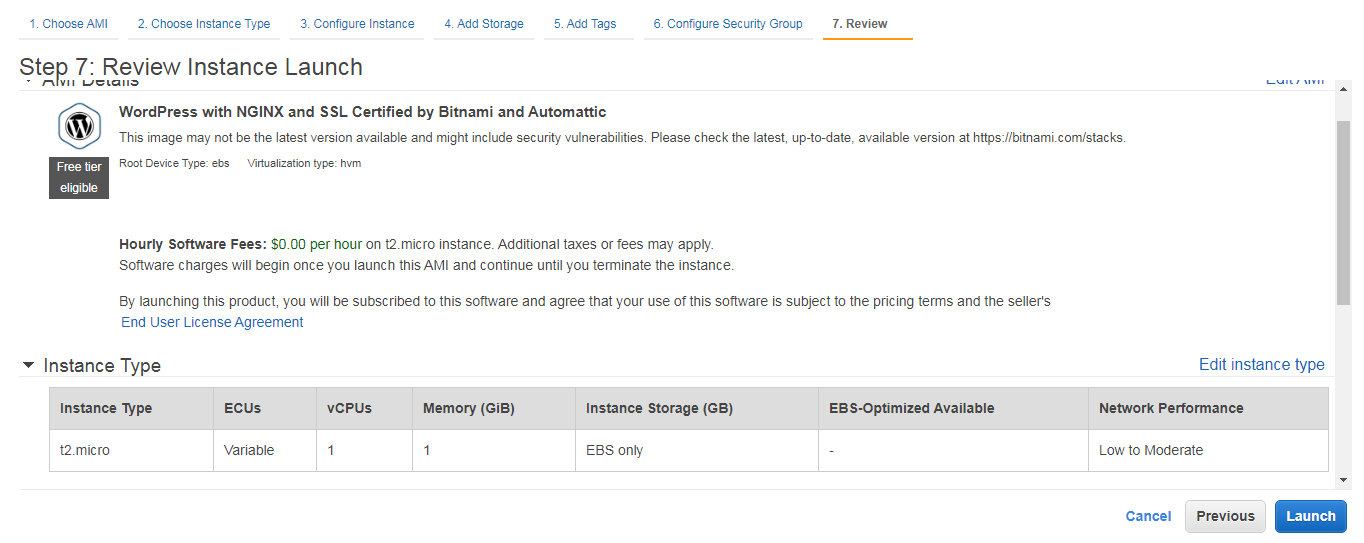Click the vertical scrollbar thumb
The height and width of the screenshot is (543, 1364).
click(x=1343, y=210)
